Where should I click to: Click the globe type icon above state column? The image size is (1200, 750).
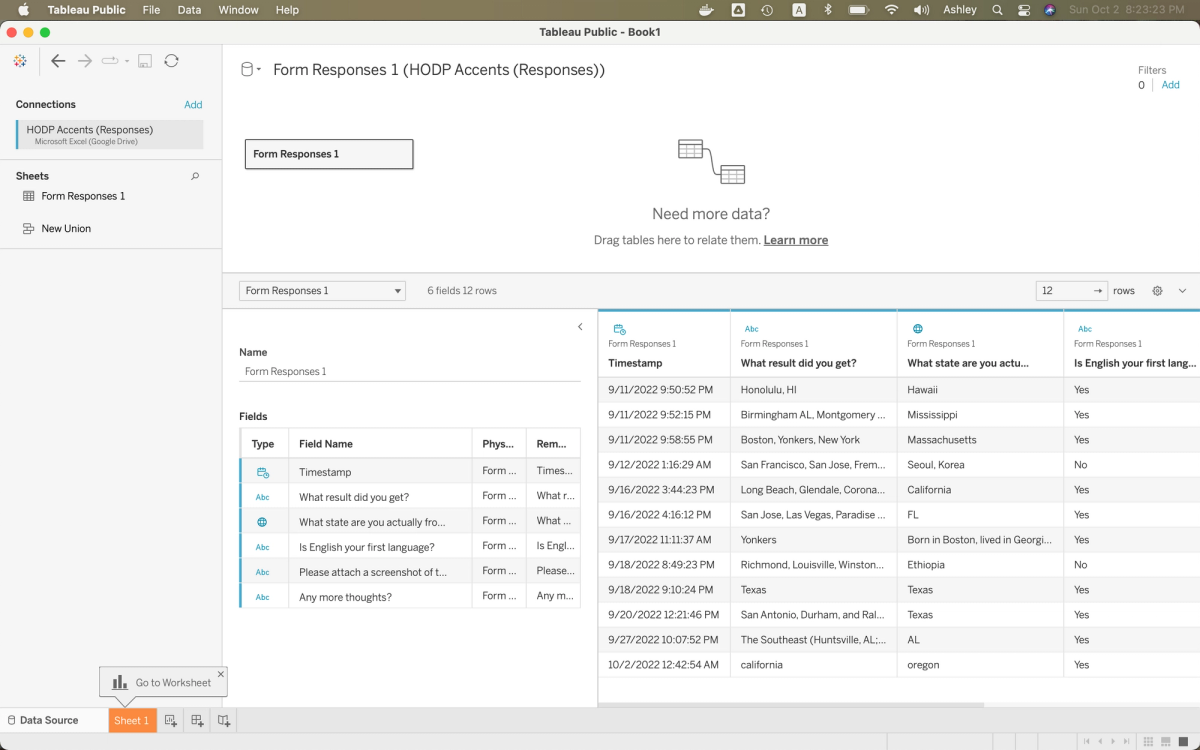point(917,328)
